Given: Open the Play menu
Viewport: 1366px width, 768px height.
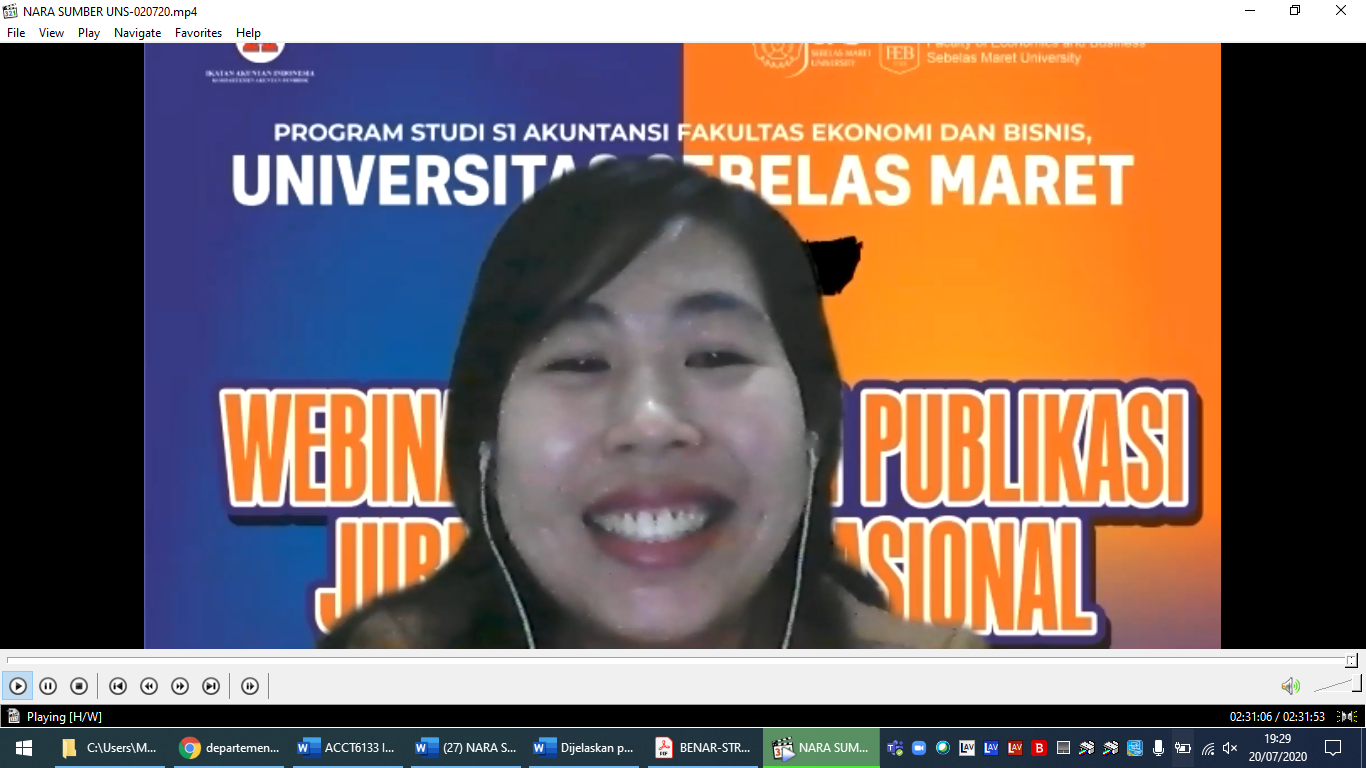Looking at the screenshot, I should tap(89, 33).
